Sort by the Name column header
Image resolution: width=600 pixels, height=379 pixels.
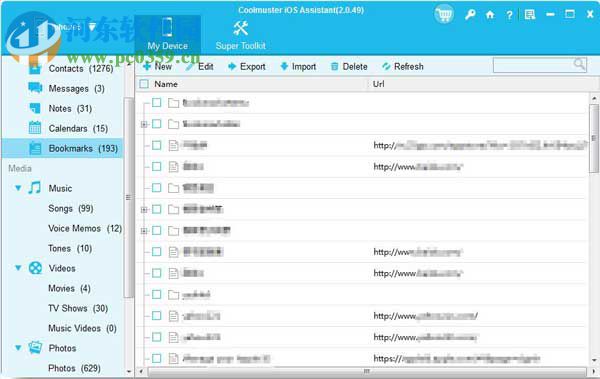coord(166,84)
